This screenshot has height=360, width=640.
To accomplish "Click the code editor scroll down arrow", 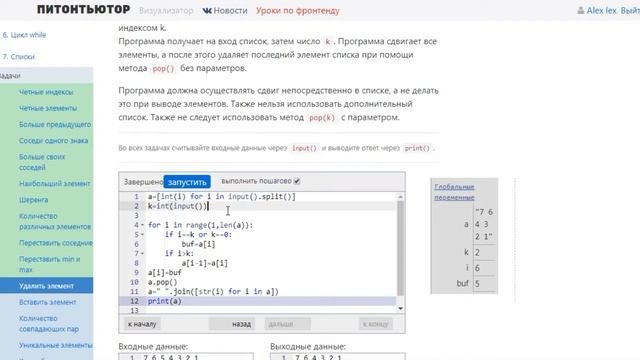I will point(400,309).
